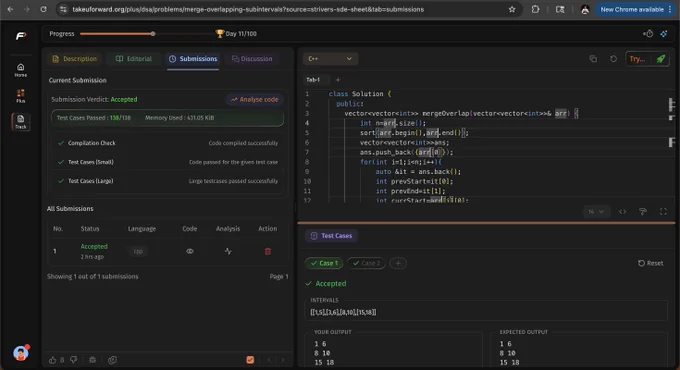Click the code format angle-brackets icon
The width and height of the screenshot is (680, 370).
[622, 212]
